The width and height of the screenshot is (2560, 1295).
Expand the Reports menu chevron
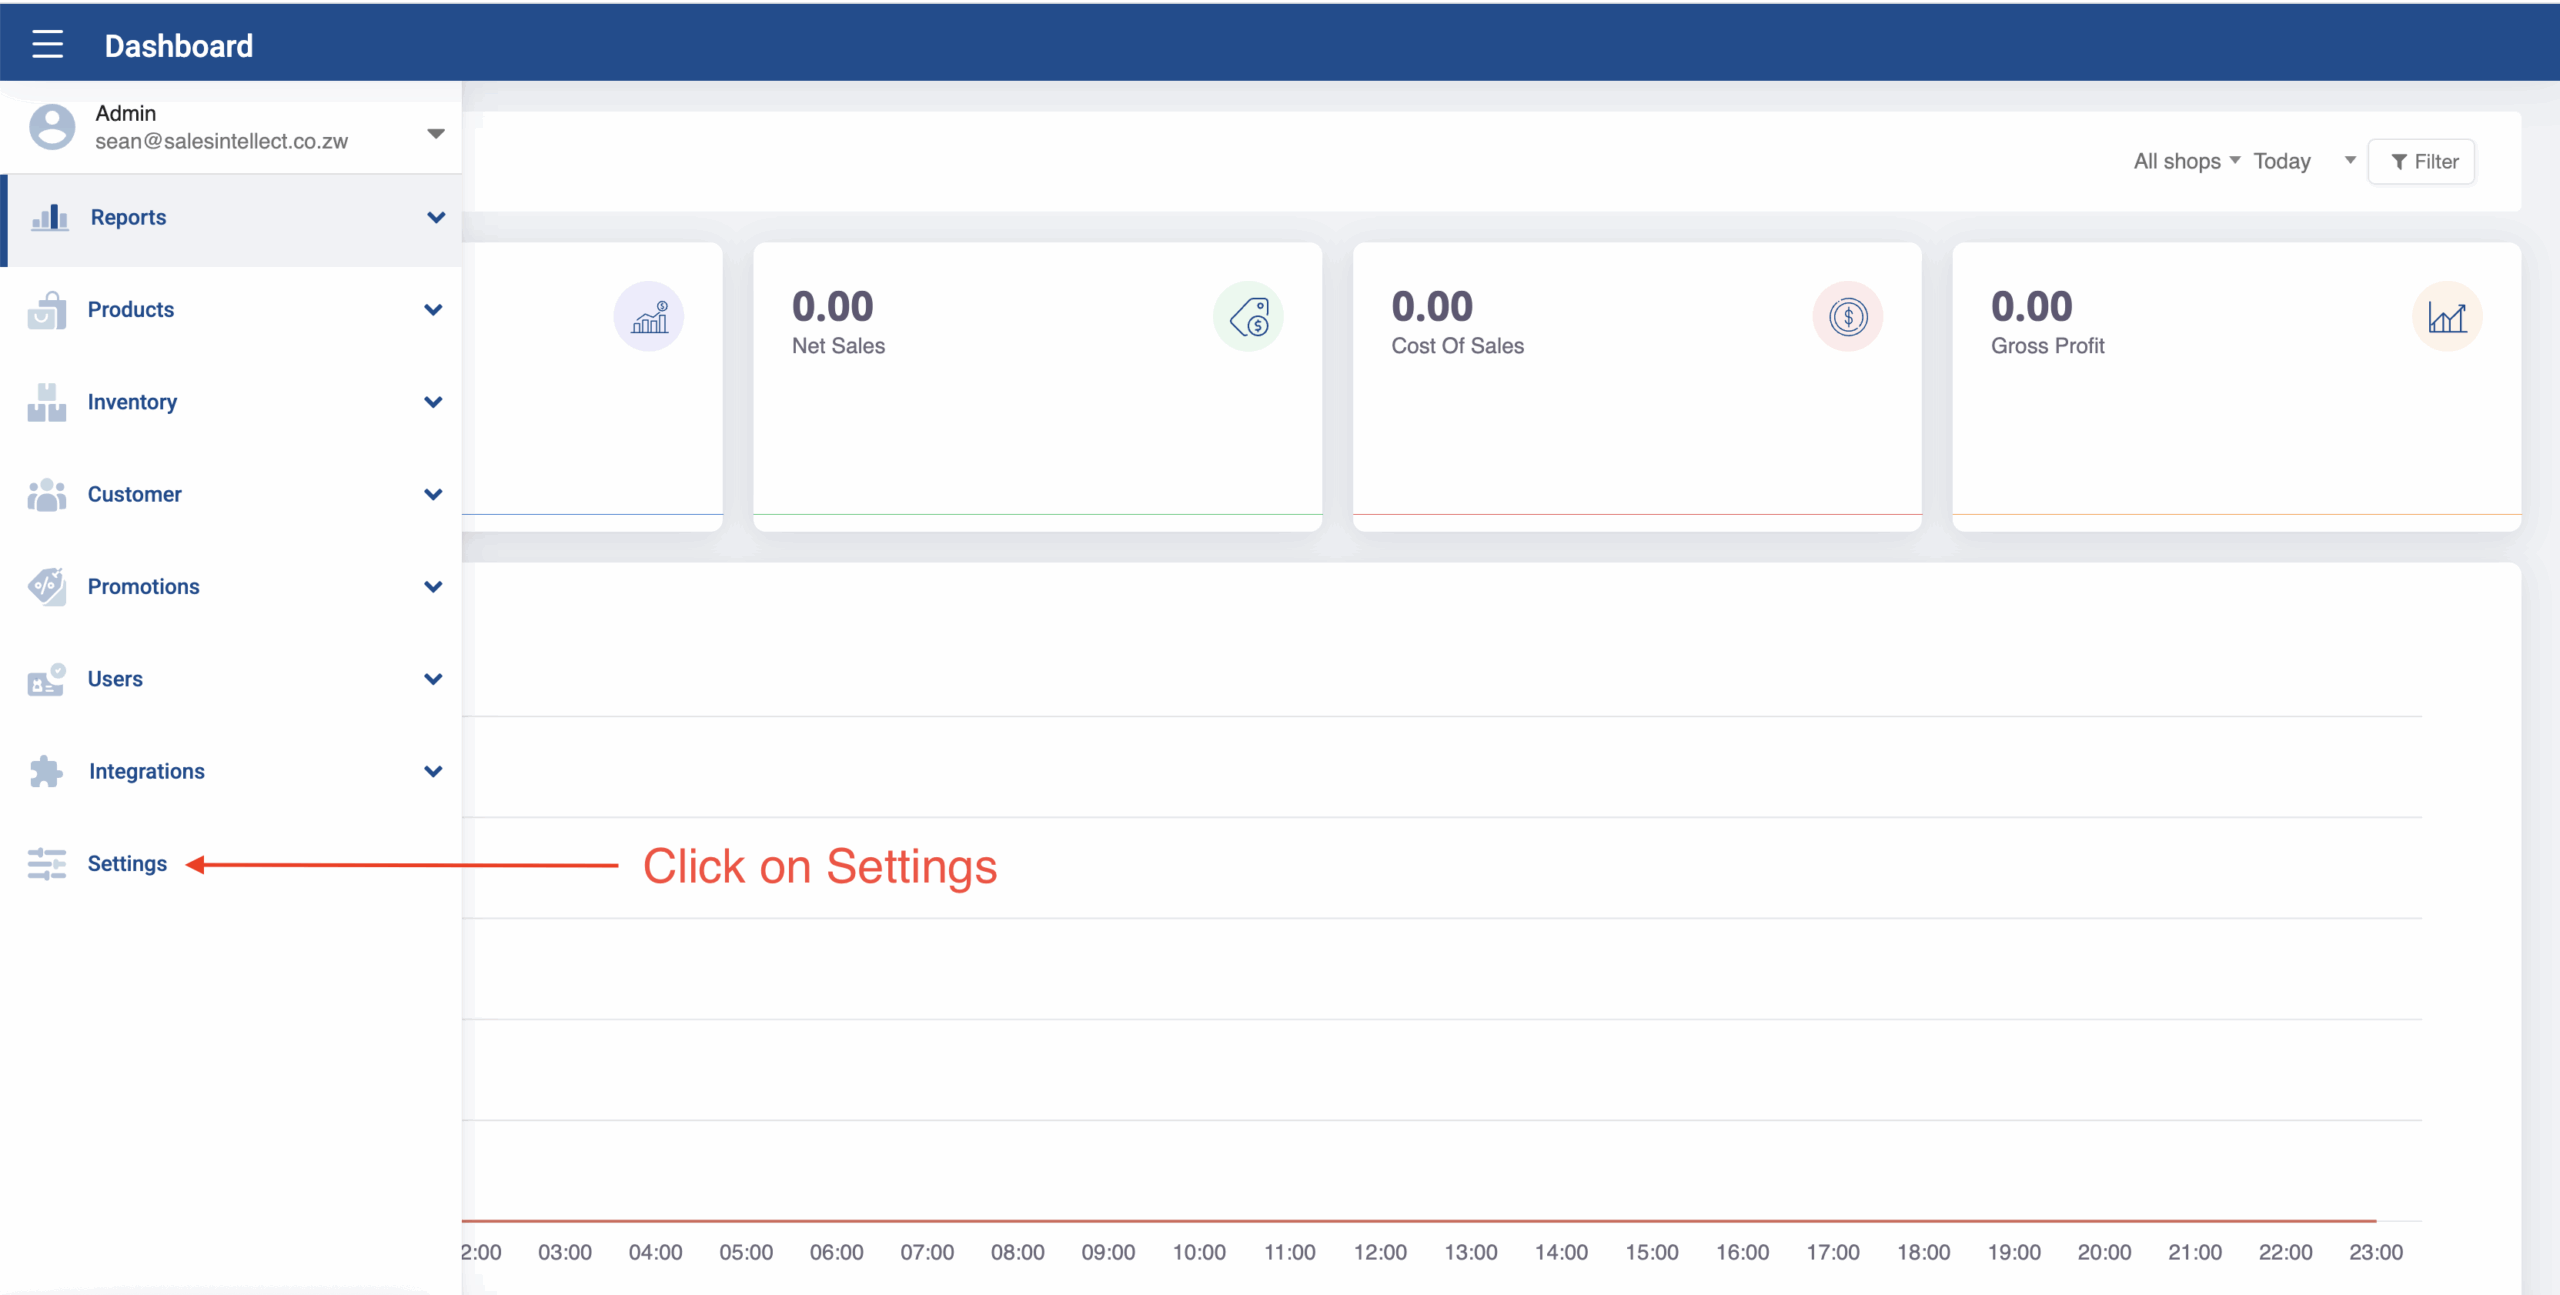[x=436, y=217]
